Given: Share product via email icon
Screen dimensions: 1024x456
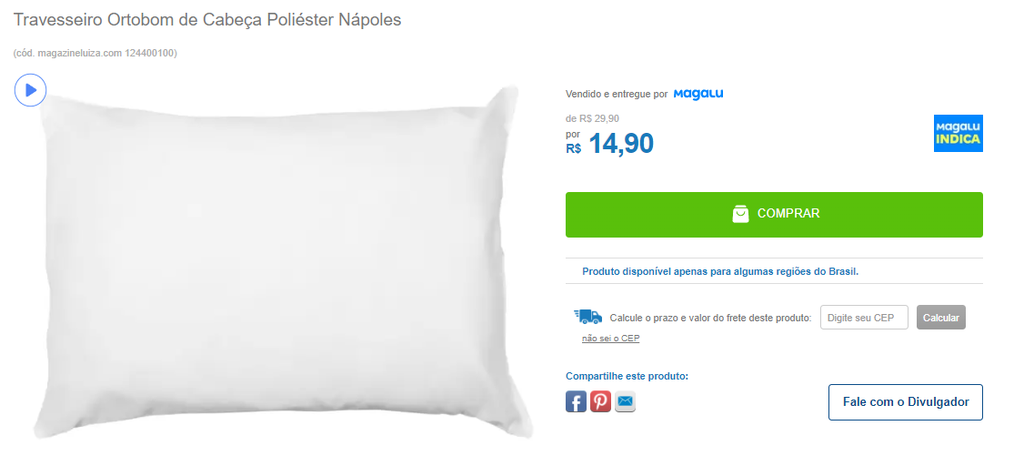Looking at the screenshot, I should (x=625, y=401).
